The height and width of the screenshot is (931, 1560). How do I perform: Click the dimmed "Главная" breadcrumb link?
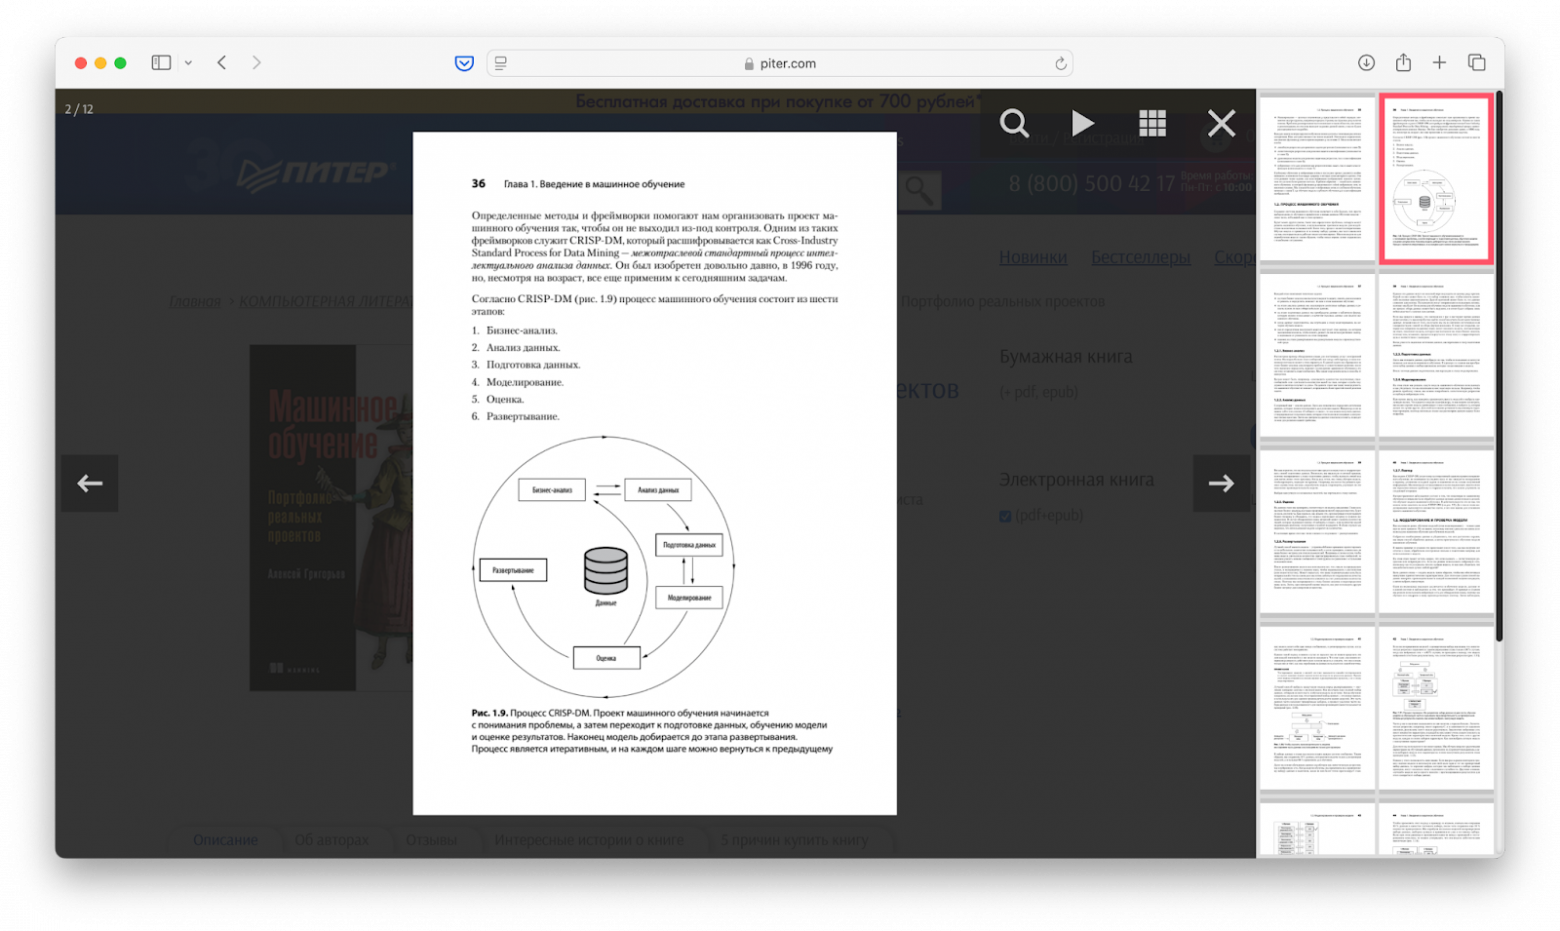tap(194, 301)
